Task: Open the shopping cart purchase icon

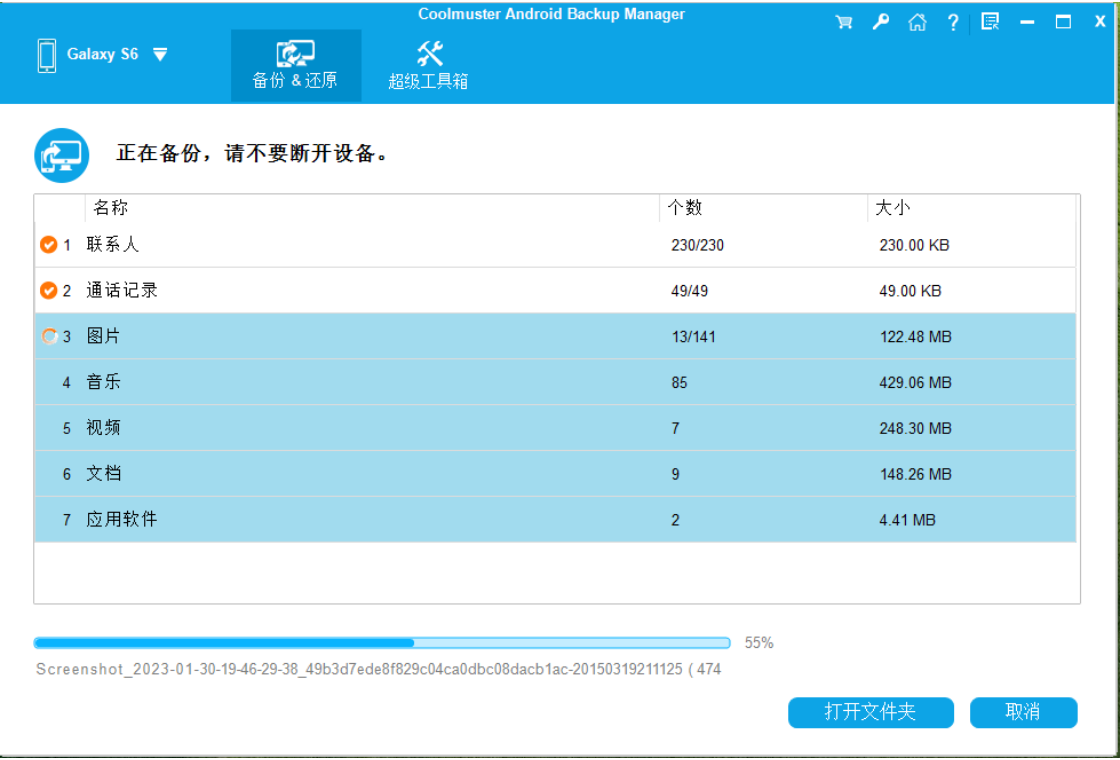Action: 844,22
